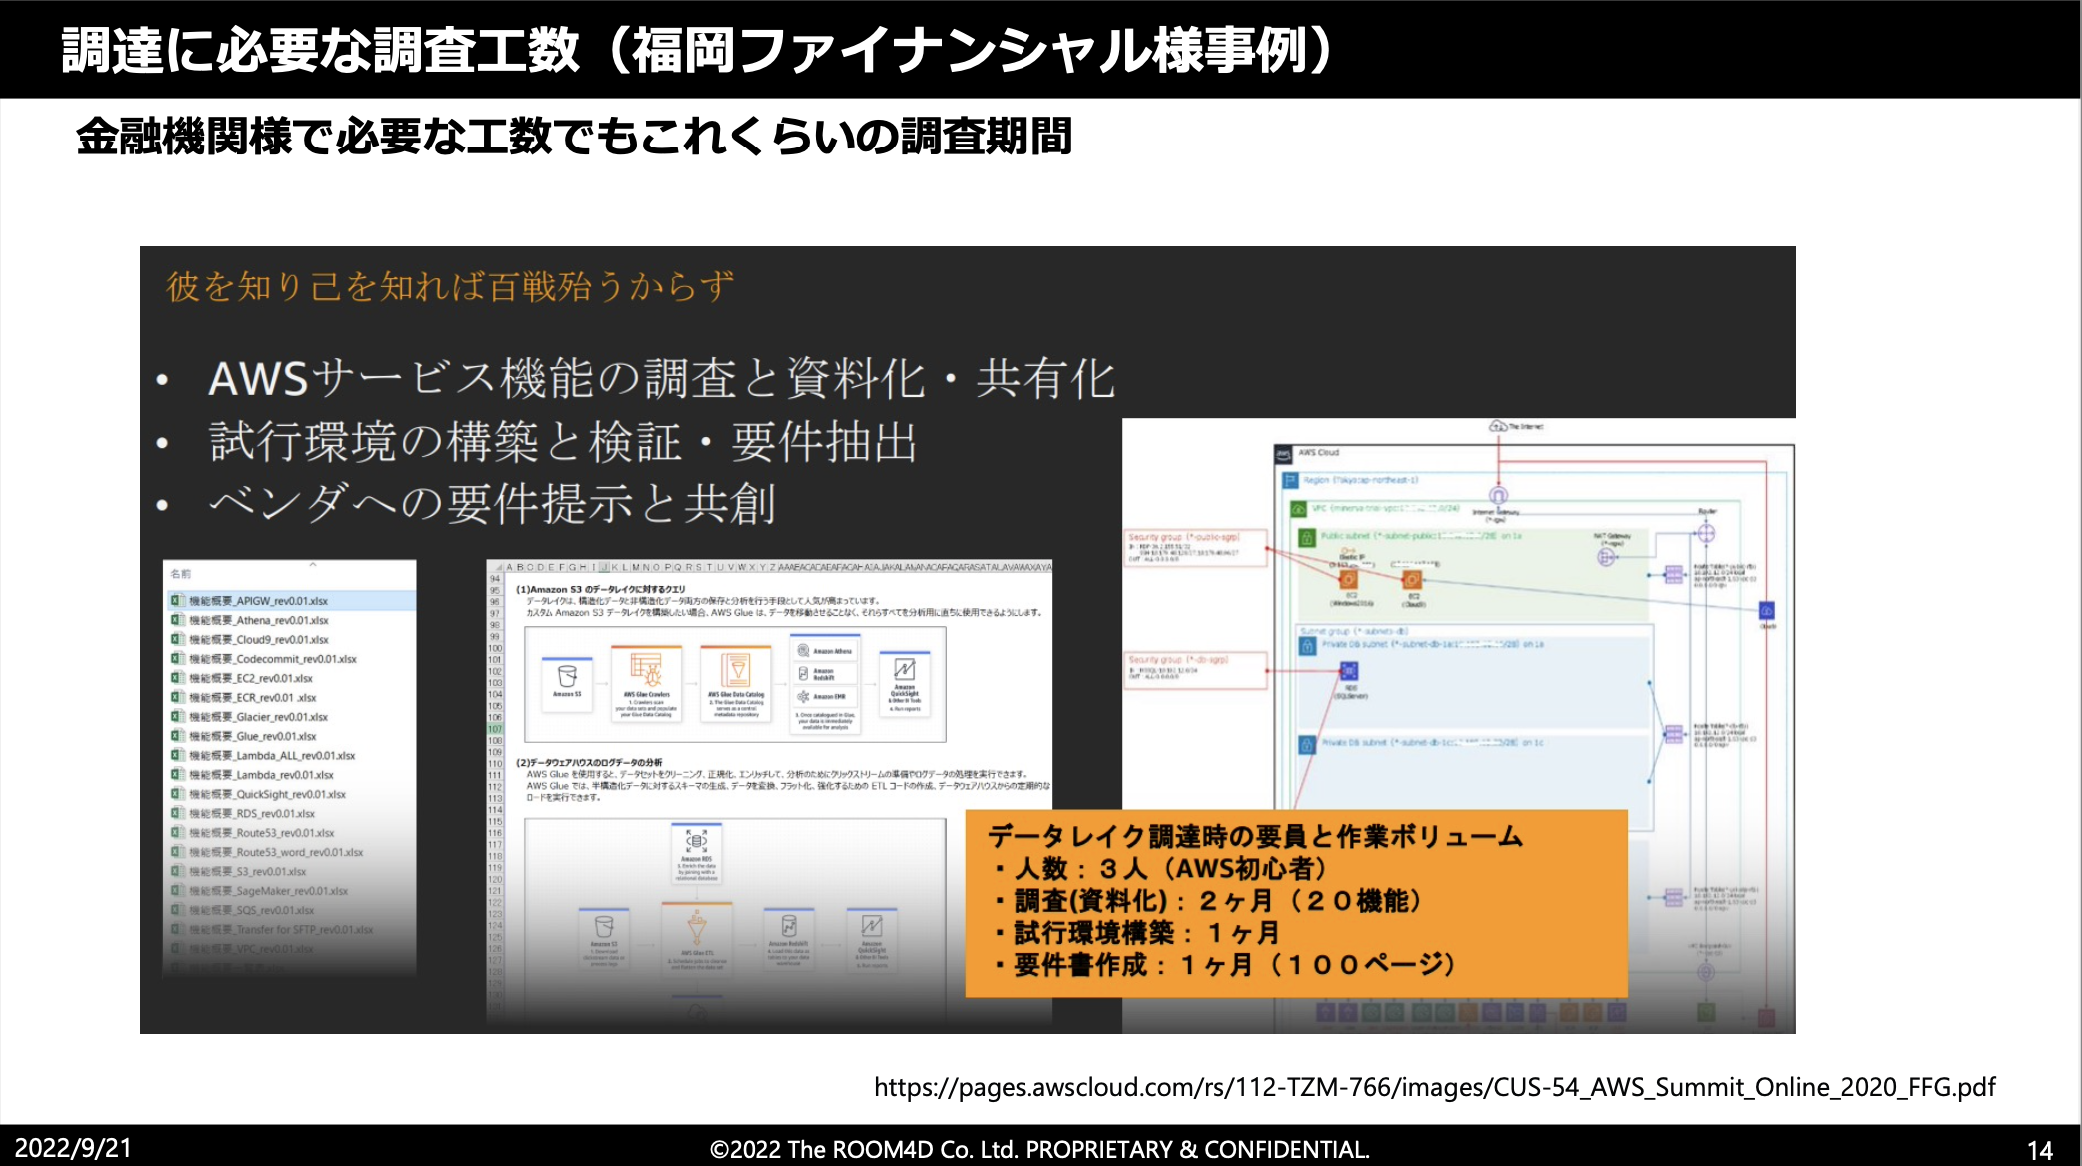Click the AWS Cloud logo in architecture diagram

tap(1284, 454)
